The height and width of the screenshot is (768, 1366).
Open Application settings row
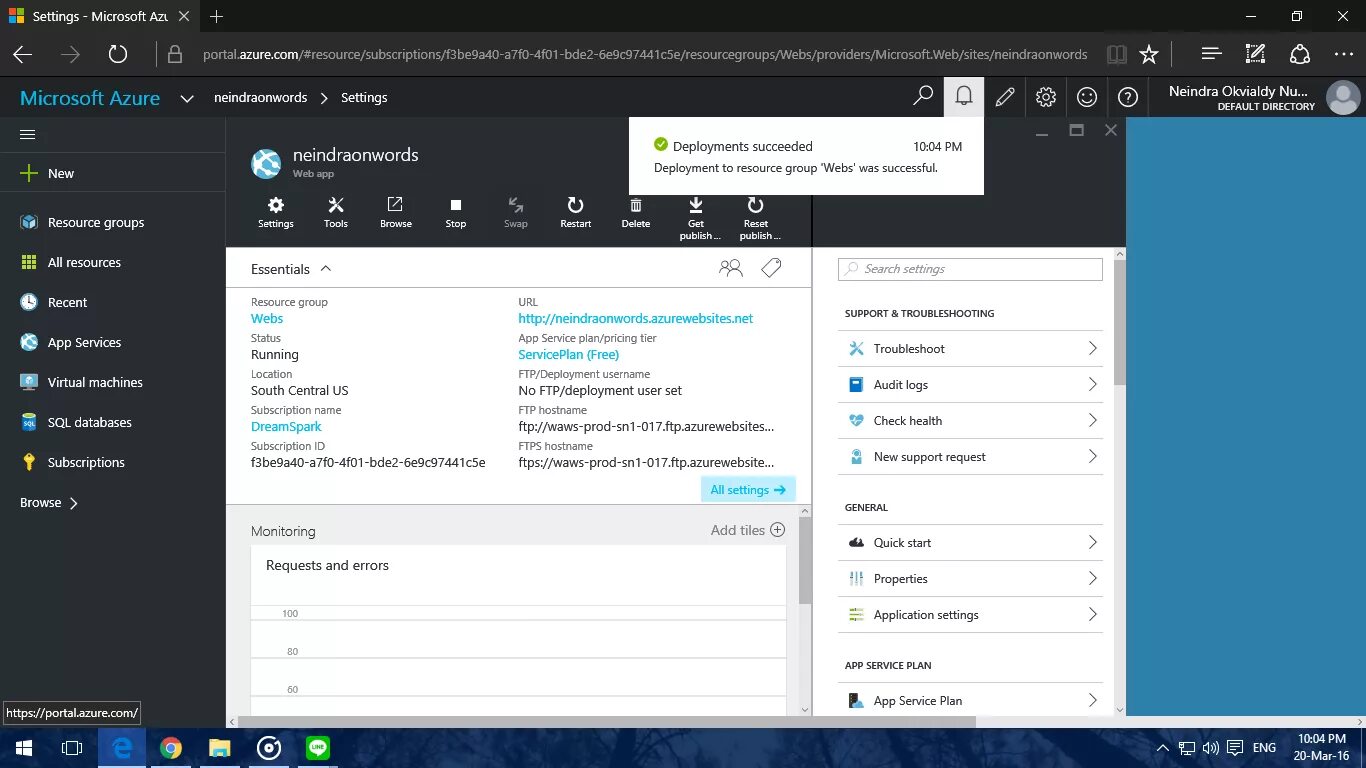pyautogui.click(x=970, y=615)
